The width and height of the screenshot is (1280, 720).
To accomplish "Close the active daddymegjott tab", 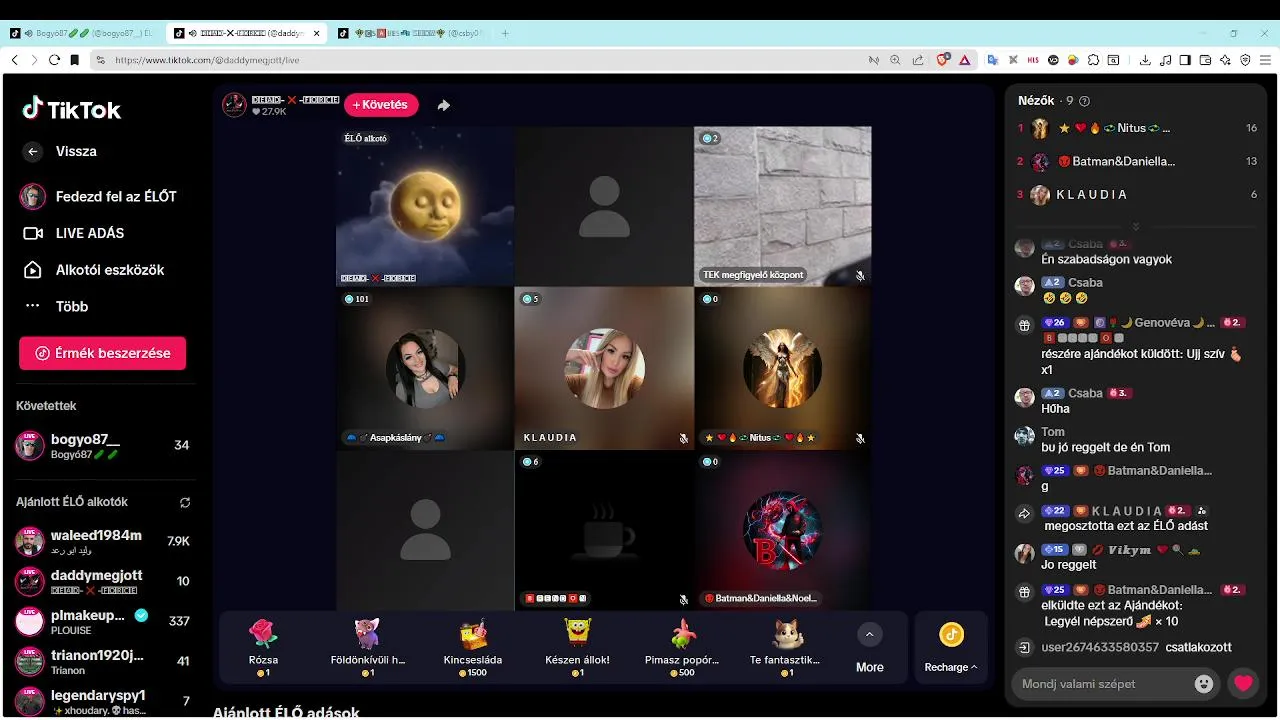I will (317, 33).
